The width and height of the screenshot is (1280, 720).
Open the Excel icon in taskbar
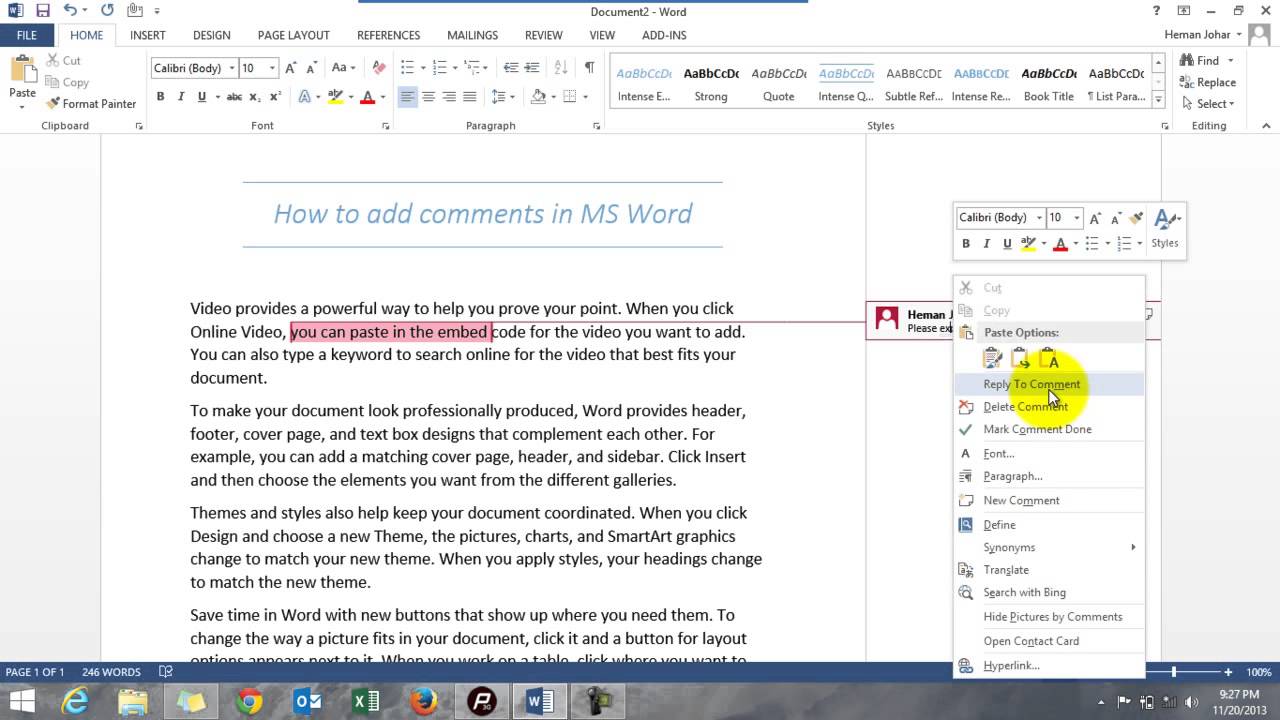pos(365,701)
